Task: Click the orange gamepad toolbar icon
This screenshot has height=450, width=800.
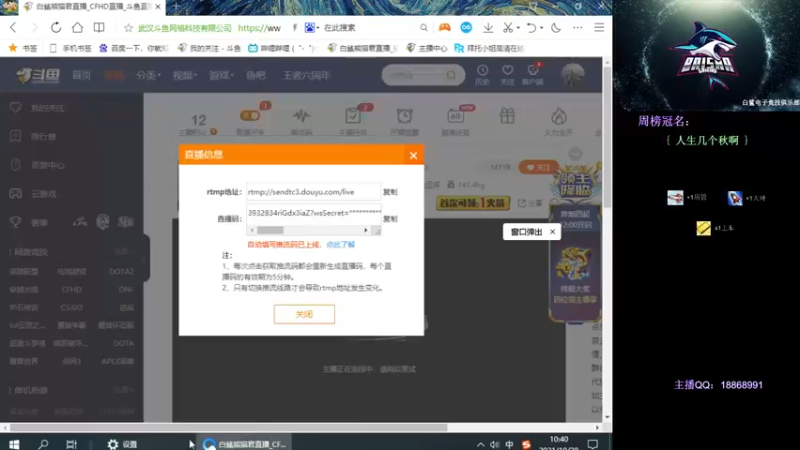Action: pos(444,28)
